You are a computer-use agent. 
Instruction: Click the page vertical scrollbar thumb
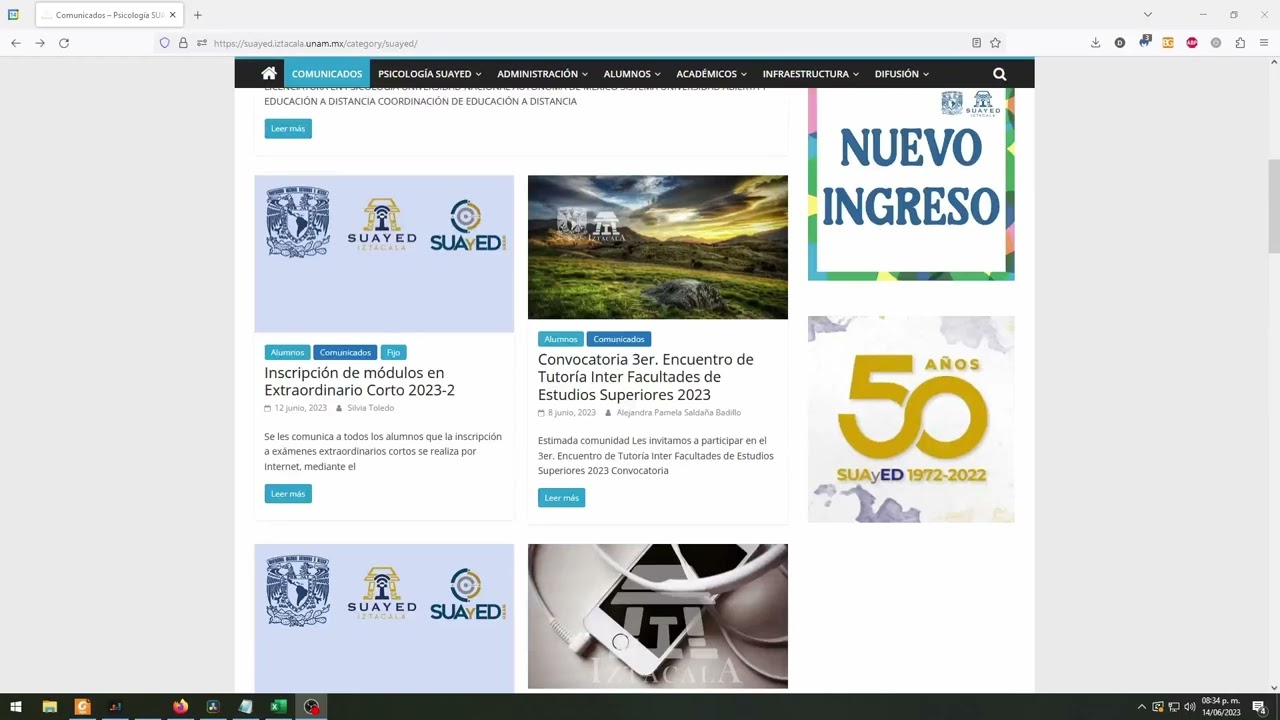(1274, 206)
